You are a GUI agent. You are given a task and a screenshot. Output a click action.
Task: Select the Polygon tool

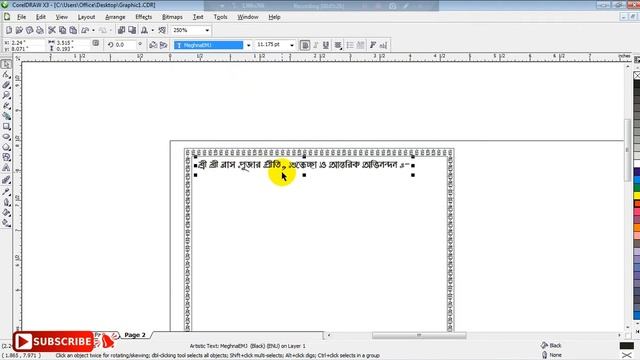(6, 147)
